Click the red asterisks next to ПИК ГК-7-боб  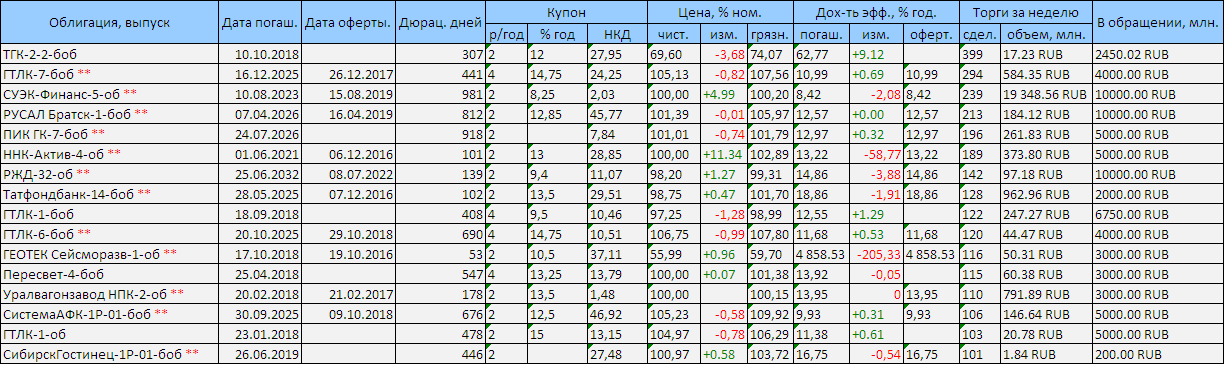(98, 132)
